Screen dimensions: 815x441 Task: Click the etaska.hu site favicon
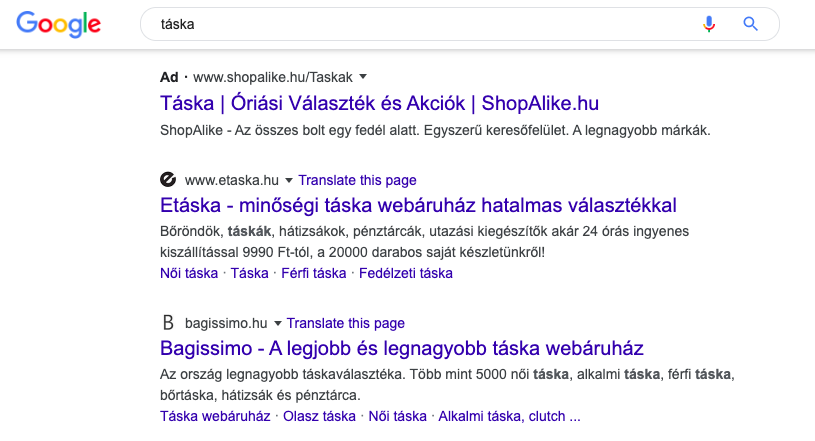[x=168, y=180]
